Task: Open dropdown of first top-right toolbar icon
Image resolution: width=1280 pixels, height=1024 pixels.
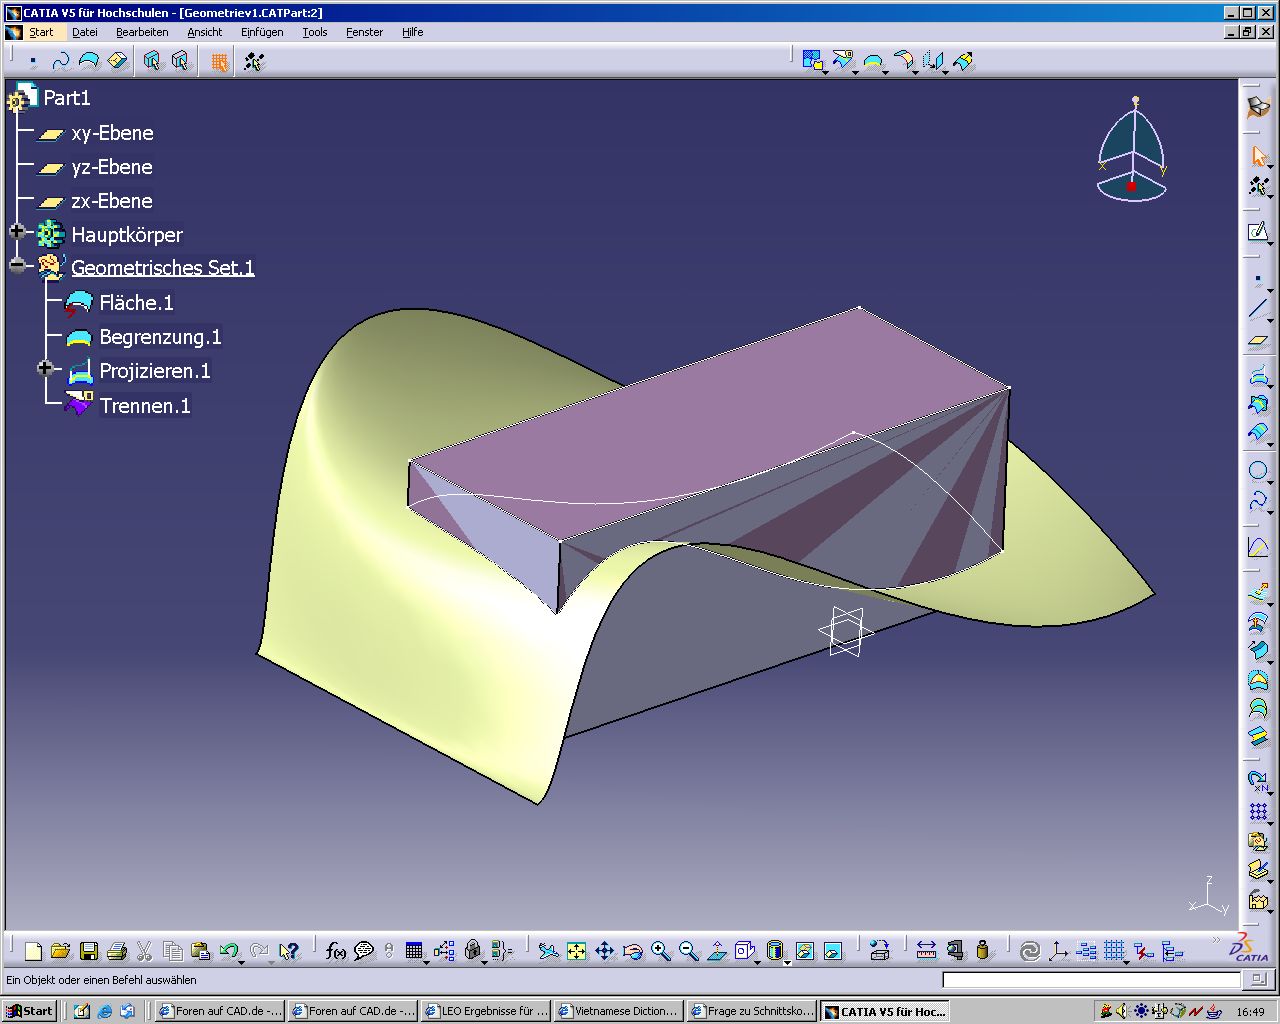Action: click(x=825, y=72)
